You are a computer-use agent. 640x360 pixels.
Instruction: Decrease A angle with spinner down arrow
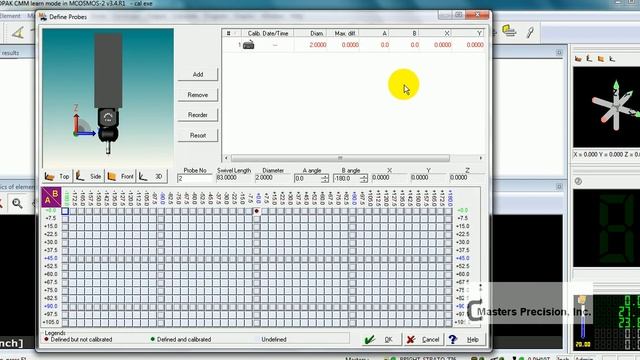point(324,180)
